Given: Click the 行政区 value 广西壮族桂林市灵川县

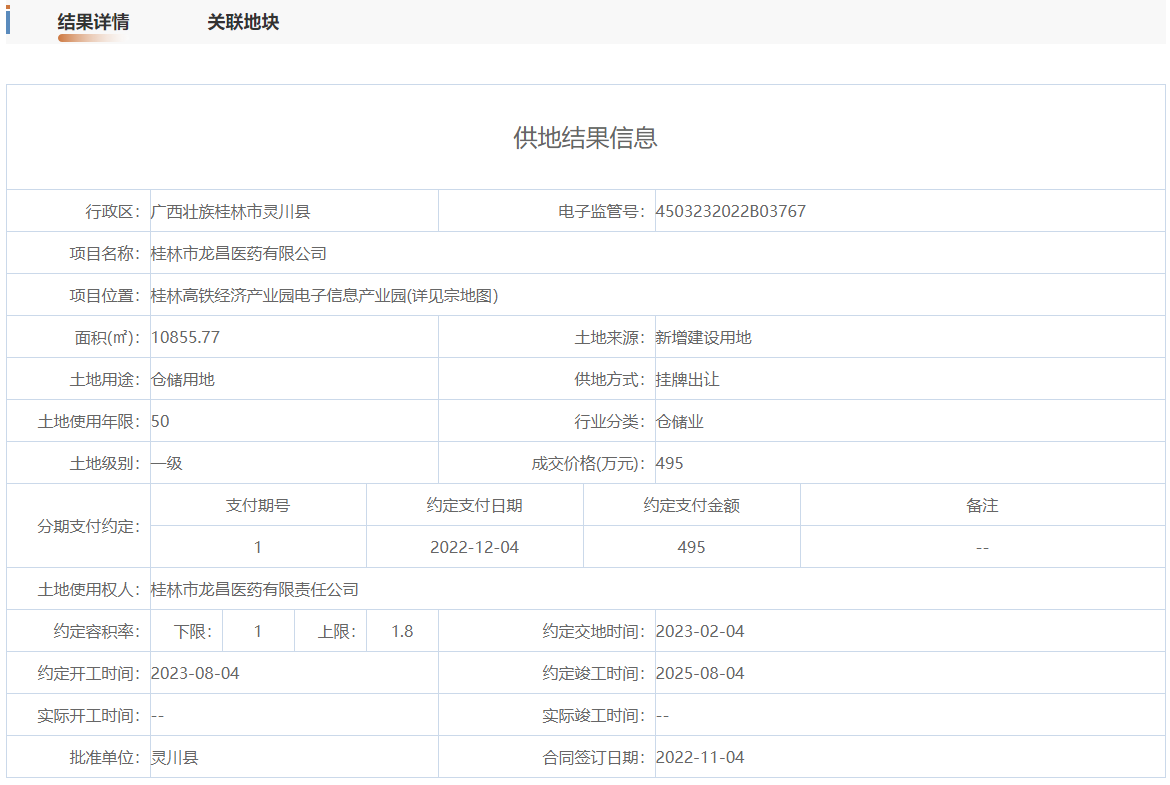Looking at the screenshot, I should (x=230, y=212).
